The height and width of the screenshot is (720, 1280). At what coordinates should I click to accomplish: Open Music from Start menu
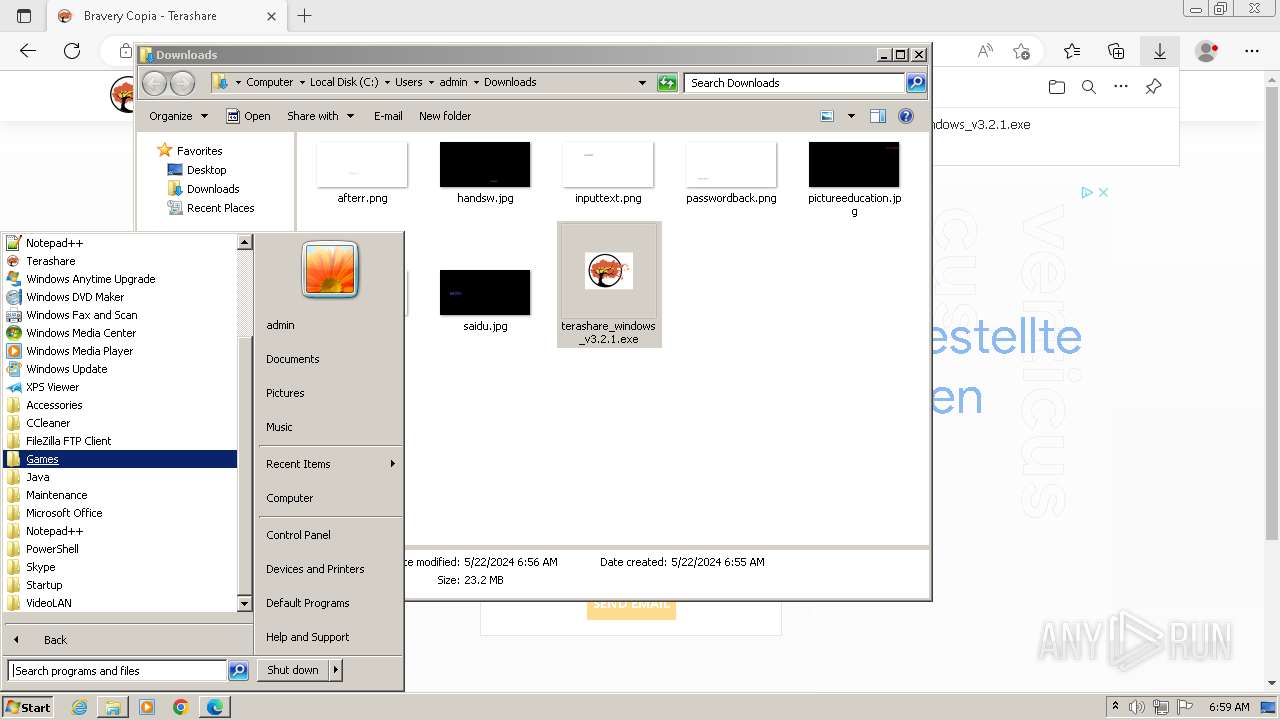(x=279, y=427)
